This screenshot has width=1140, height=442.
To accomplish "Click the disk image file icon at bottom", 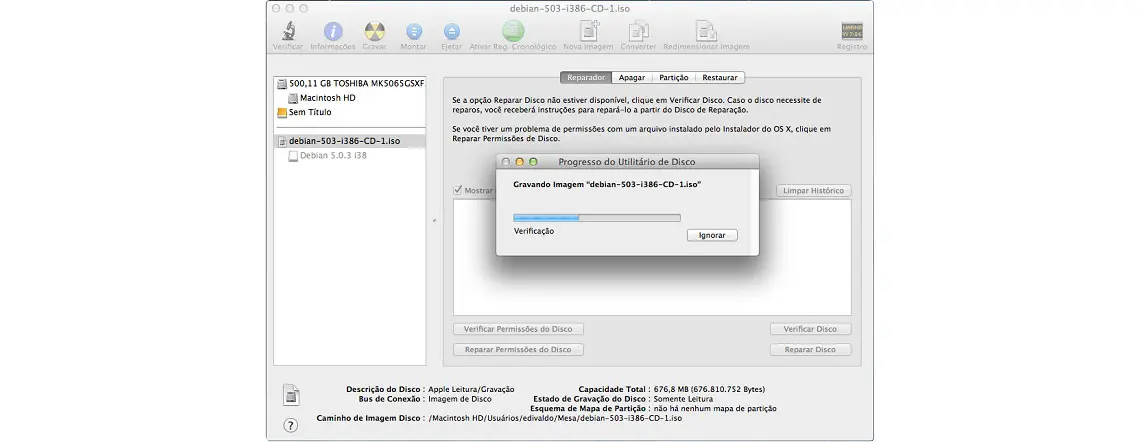I will [291, 394].
